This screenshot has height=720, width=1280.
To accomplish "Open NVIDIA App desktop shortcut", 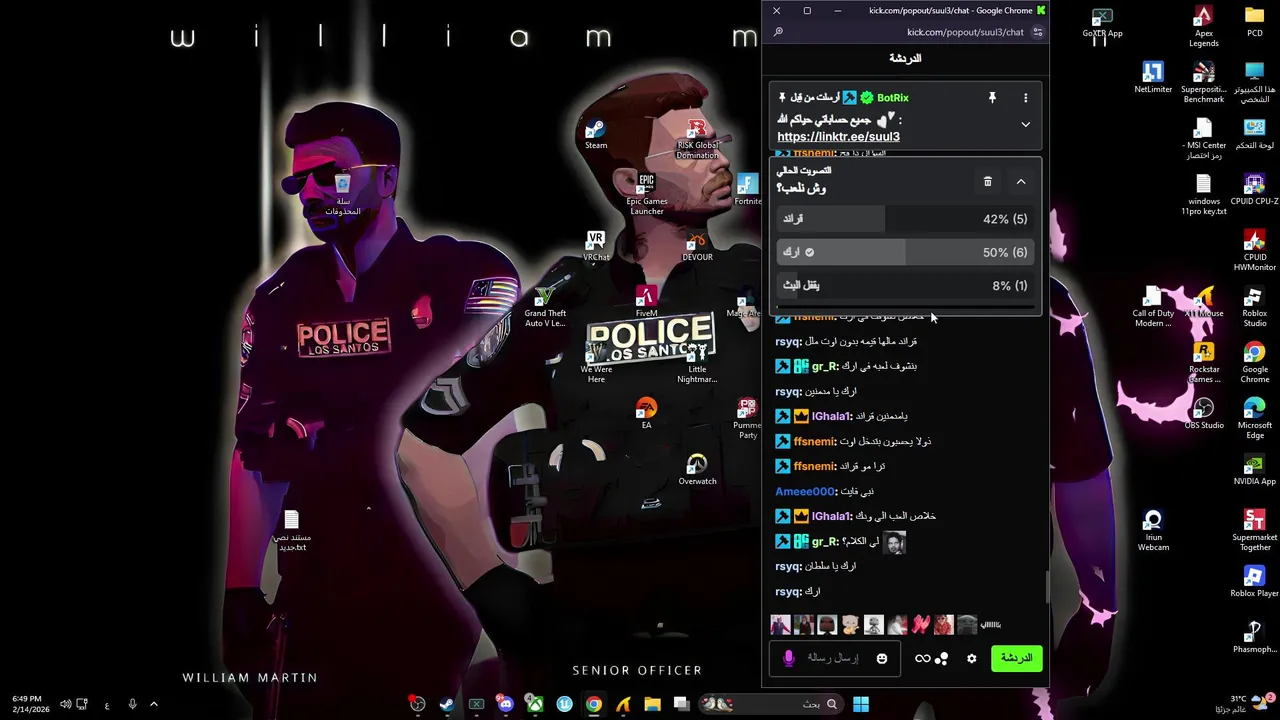I will coord(1254,470).
